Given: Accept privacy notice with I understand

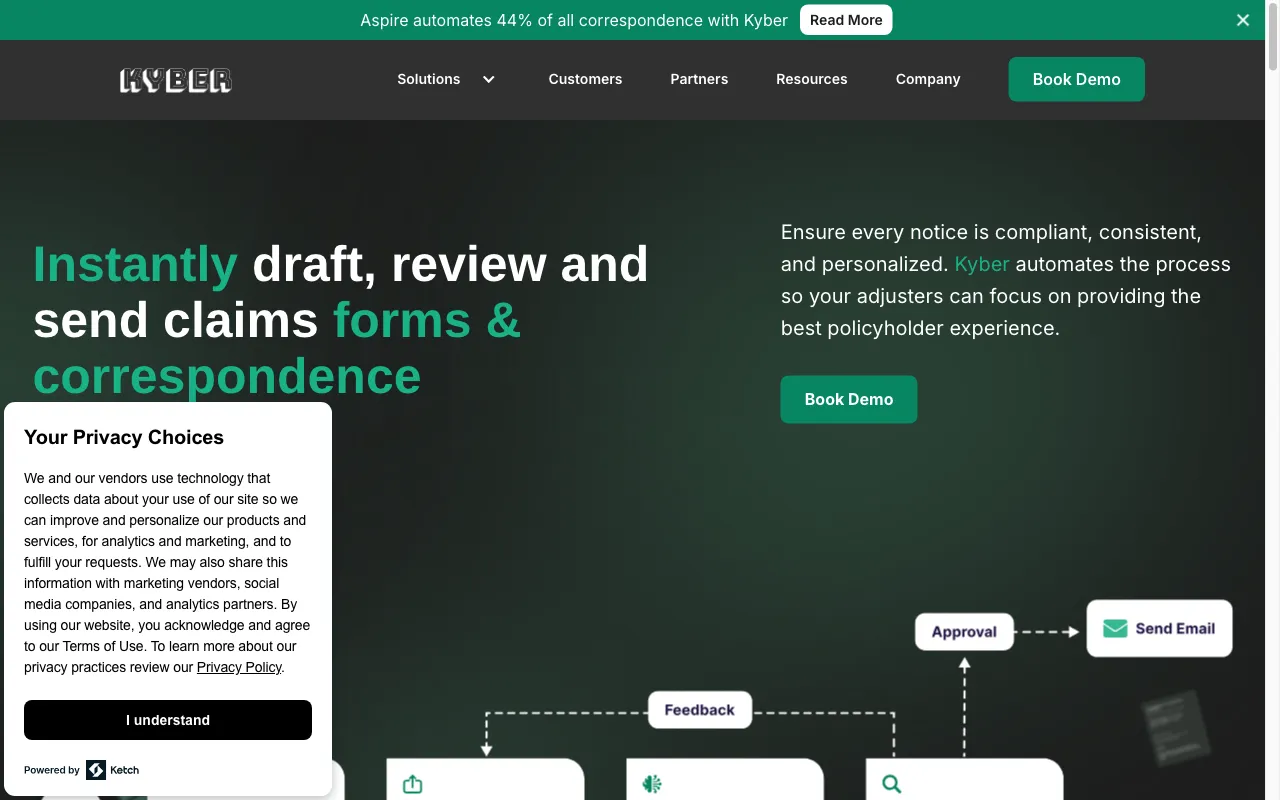Looking at the screenshot, I should pos(168,720).
